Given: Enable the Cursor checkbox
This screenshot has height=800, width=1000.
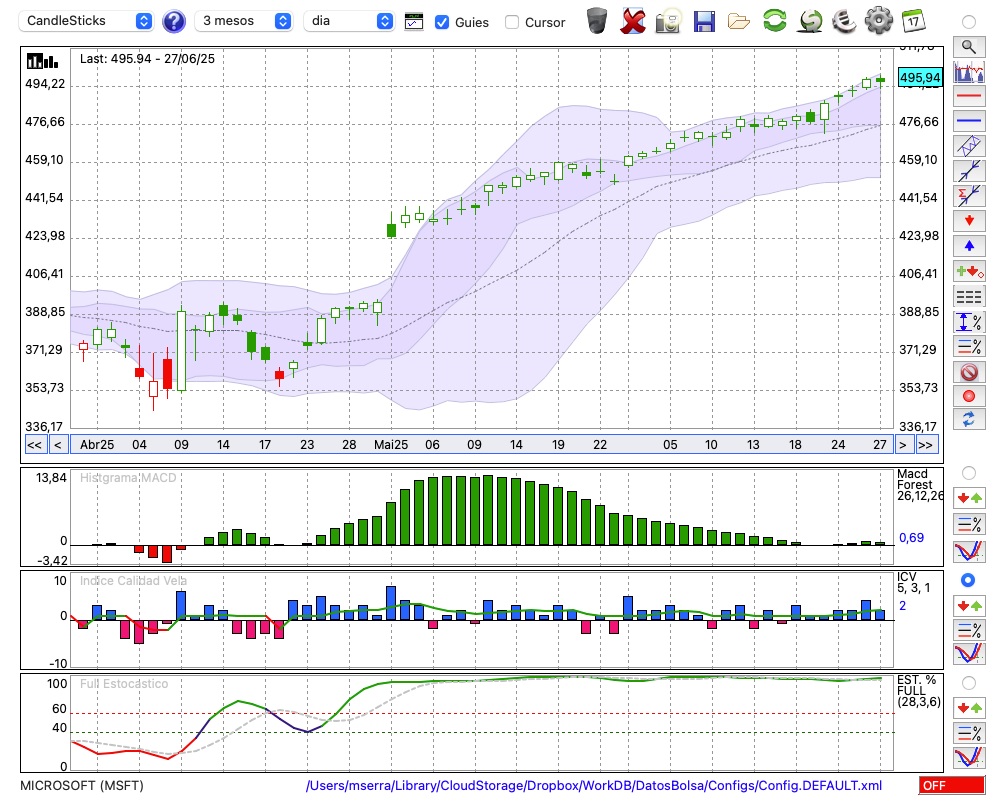Looking at the screenshot, I should [511, 22].
